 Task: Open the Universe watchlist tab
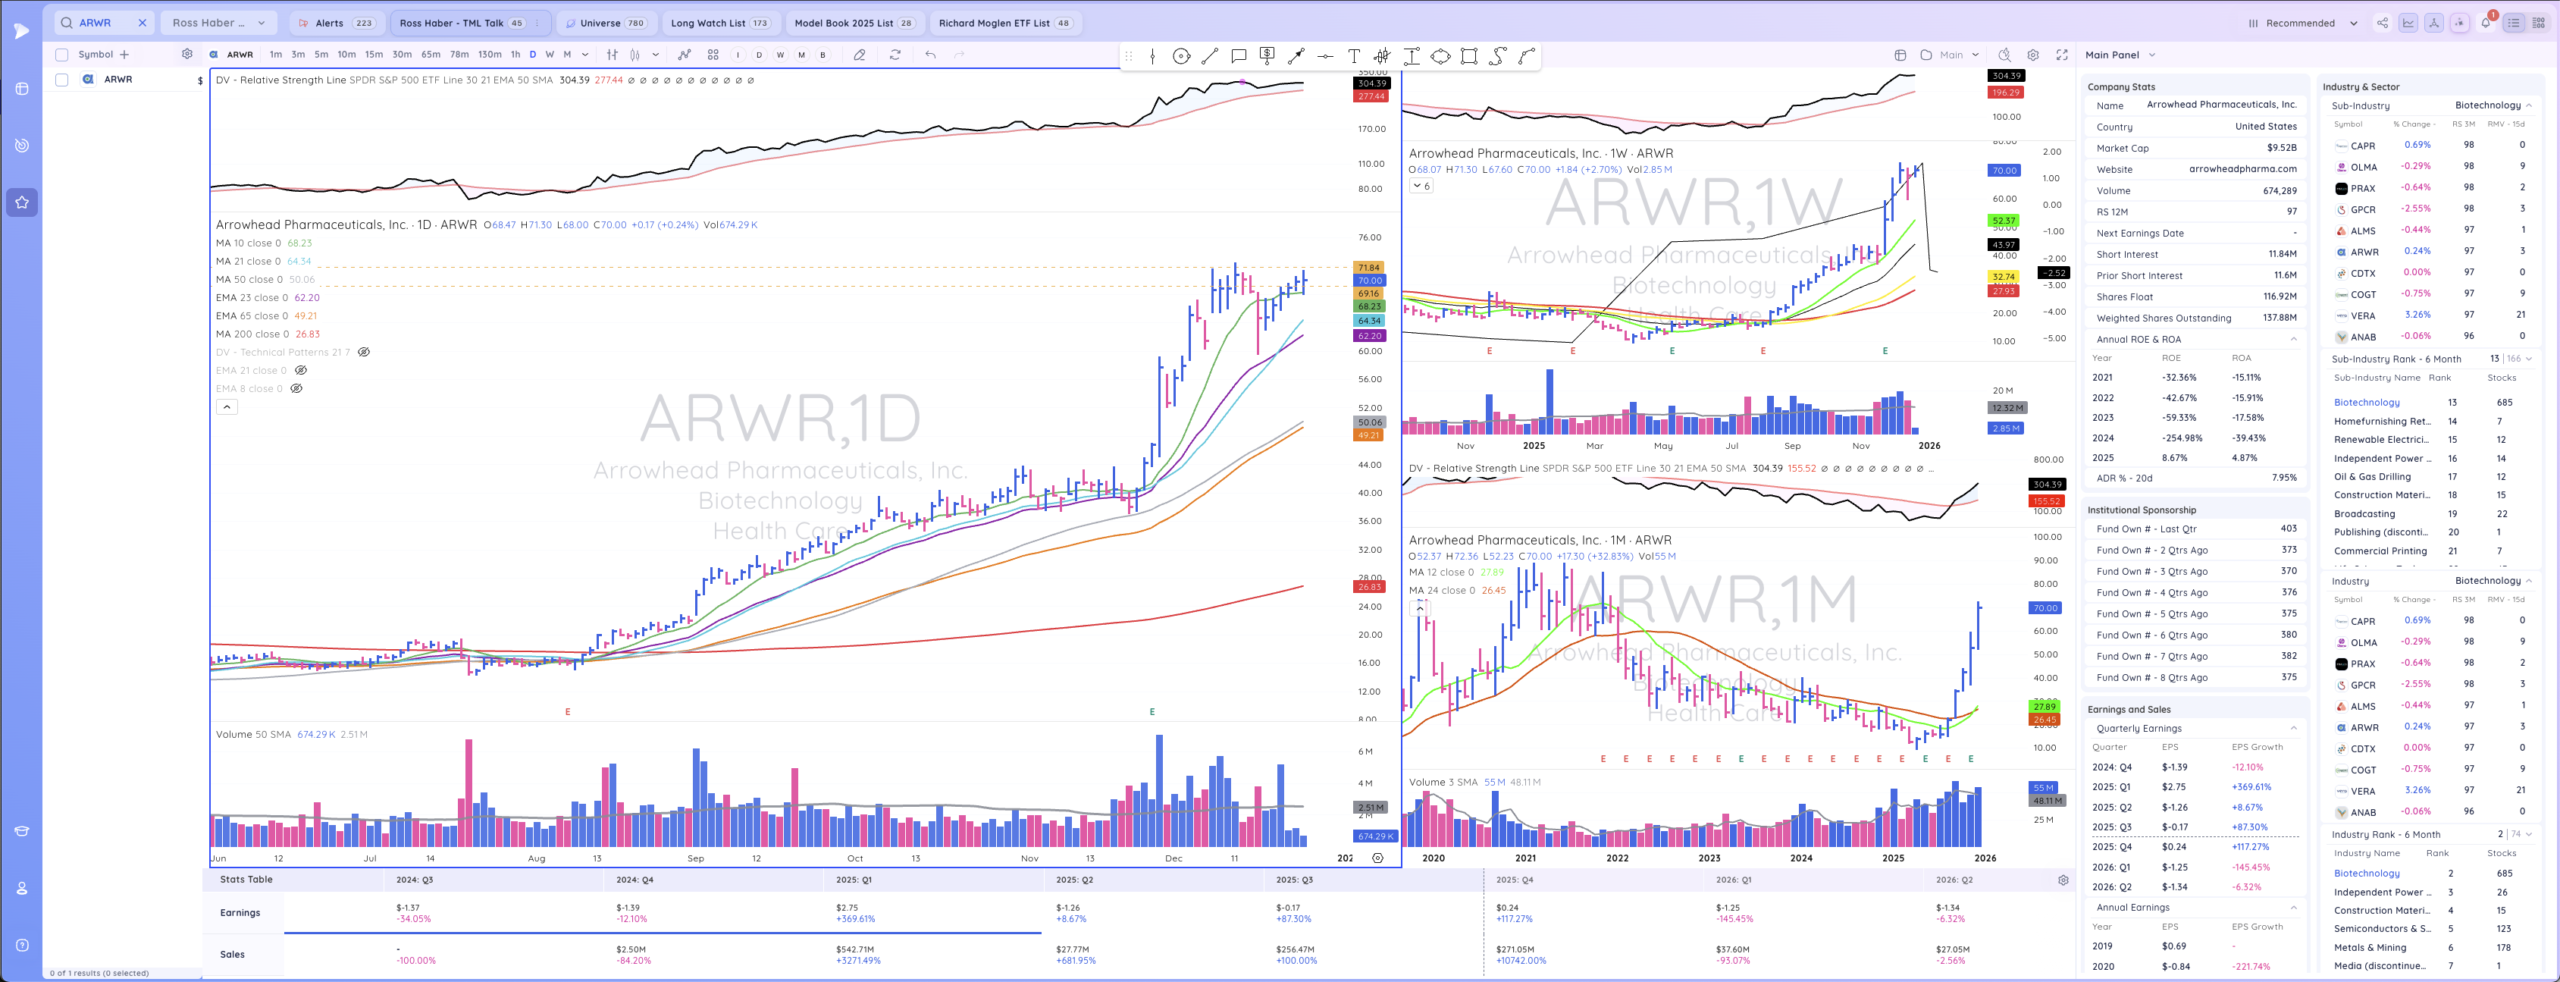[x=606, y=23]
